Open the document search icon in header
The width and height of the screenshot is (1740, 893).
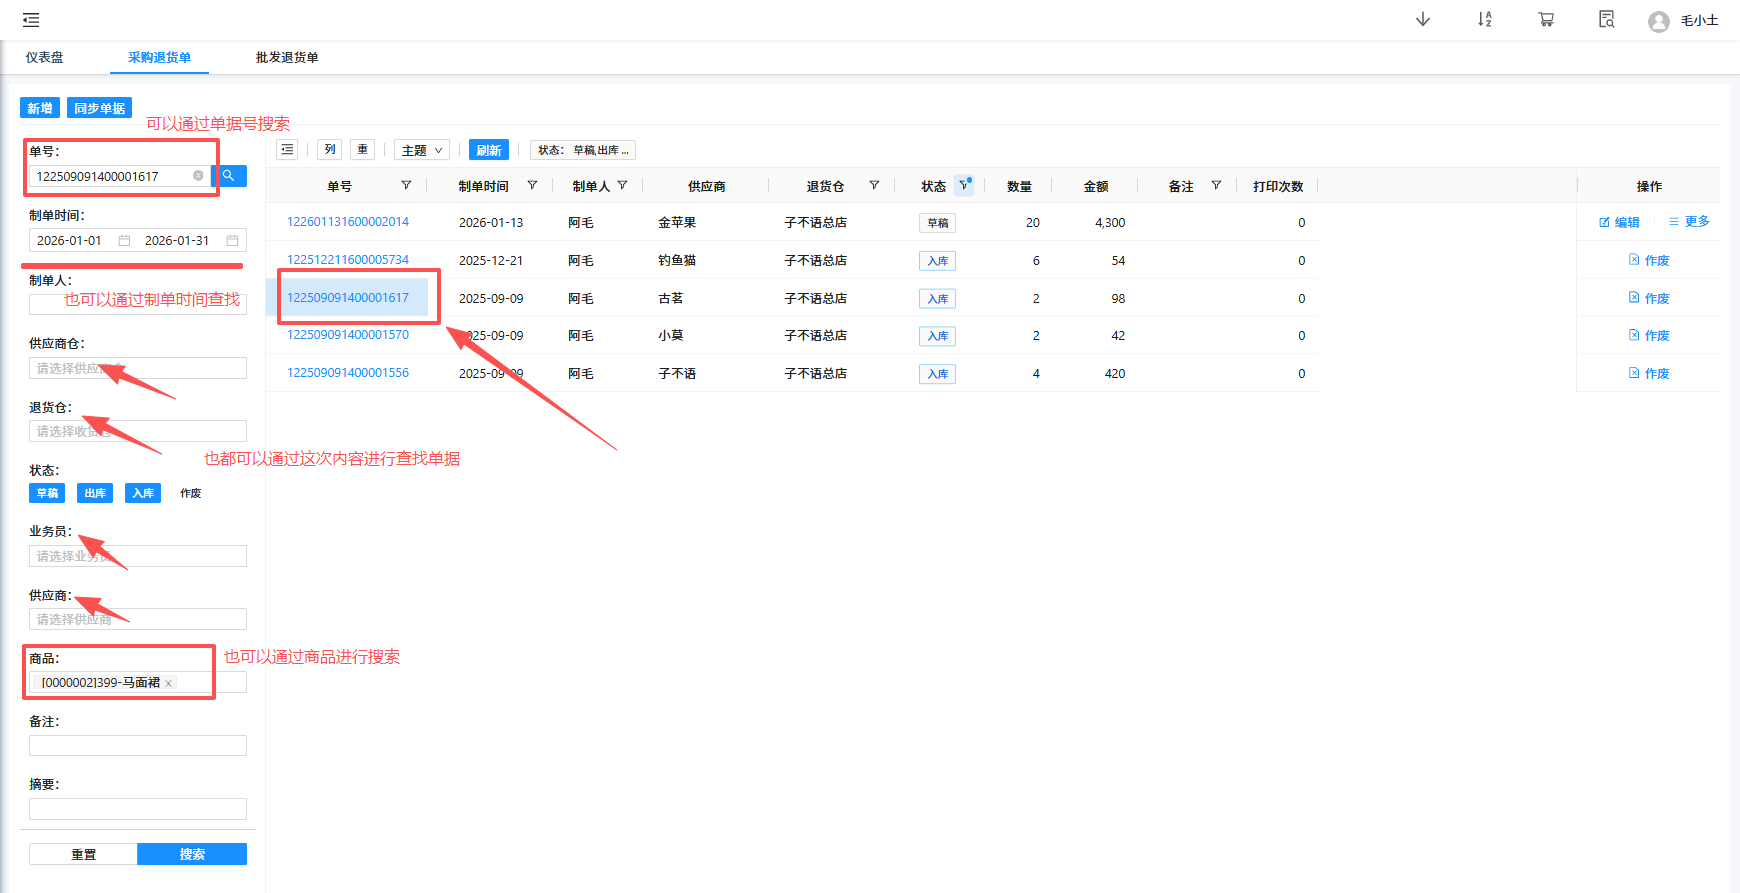pyautogui.click(x=1607, y=20)
